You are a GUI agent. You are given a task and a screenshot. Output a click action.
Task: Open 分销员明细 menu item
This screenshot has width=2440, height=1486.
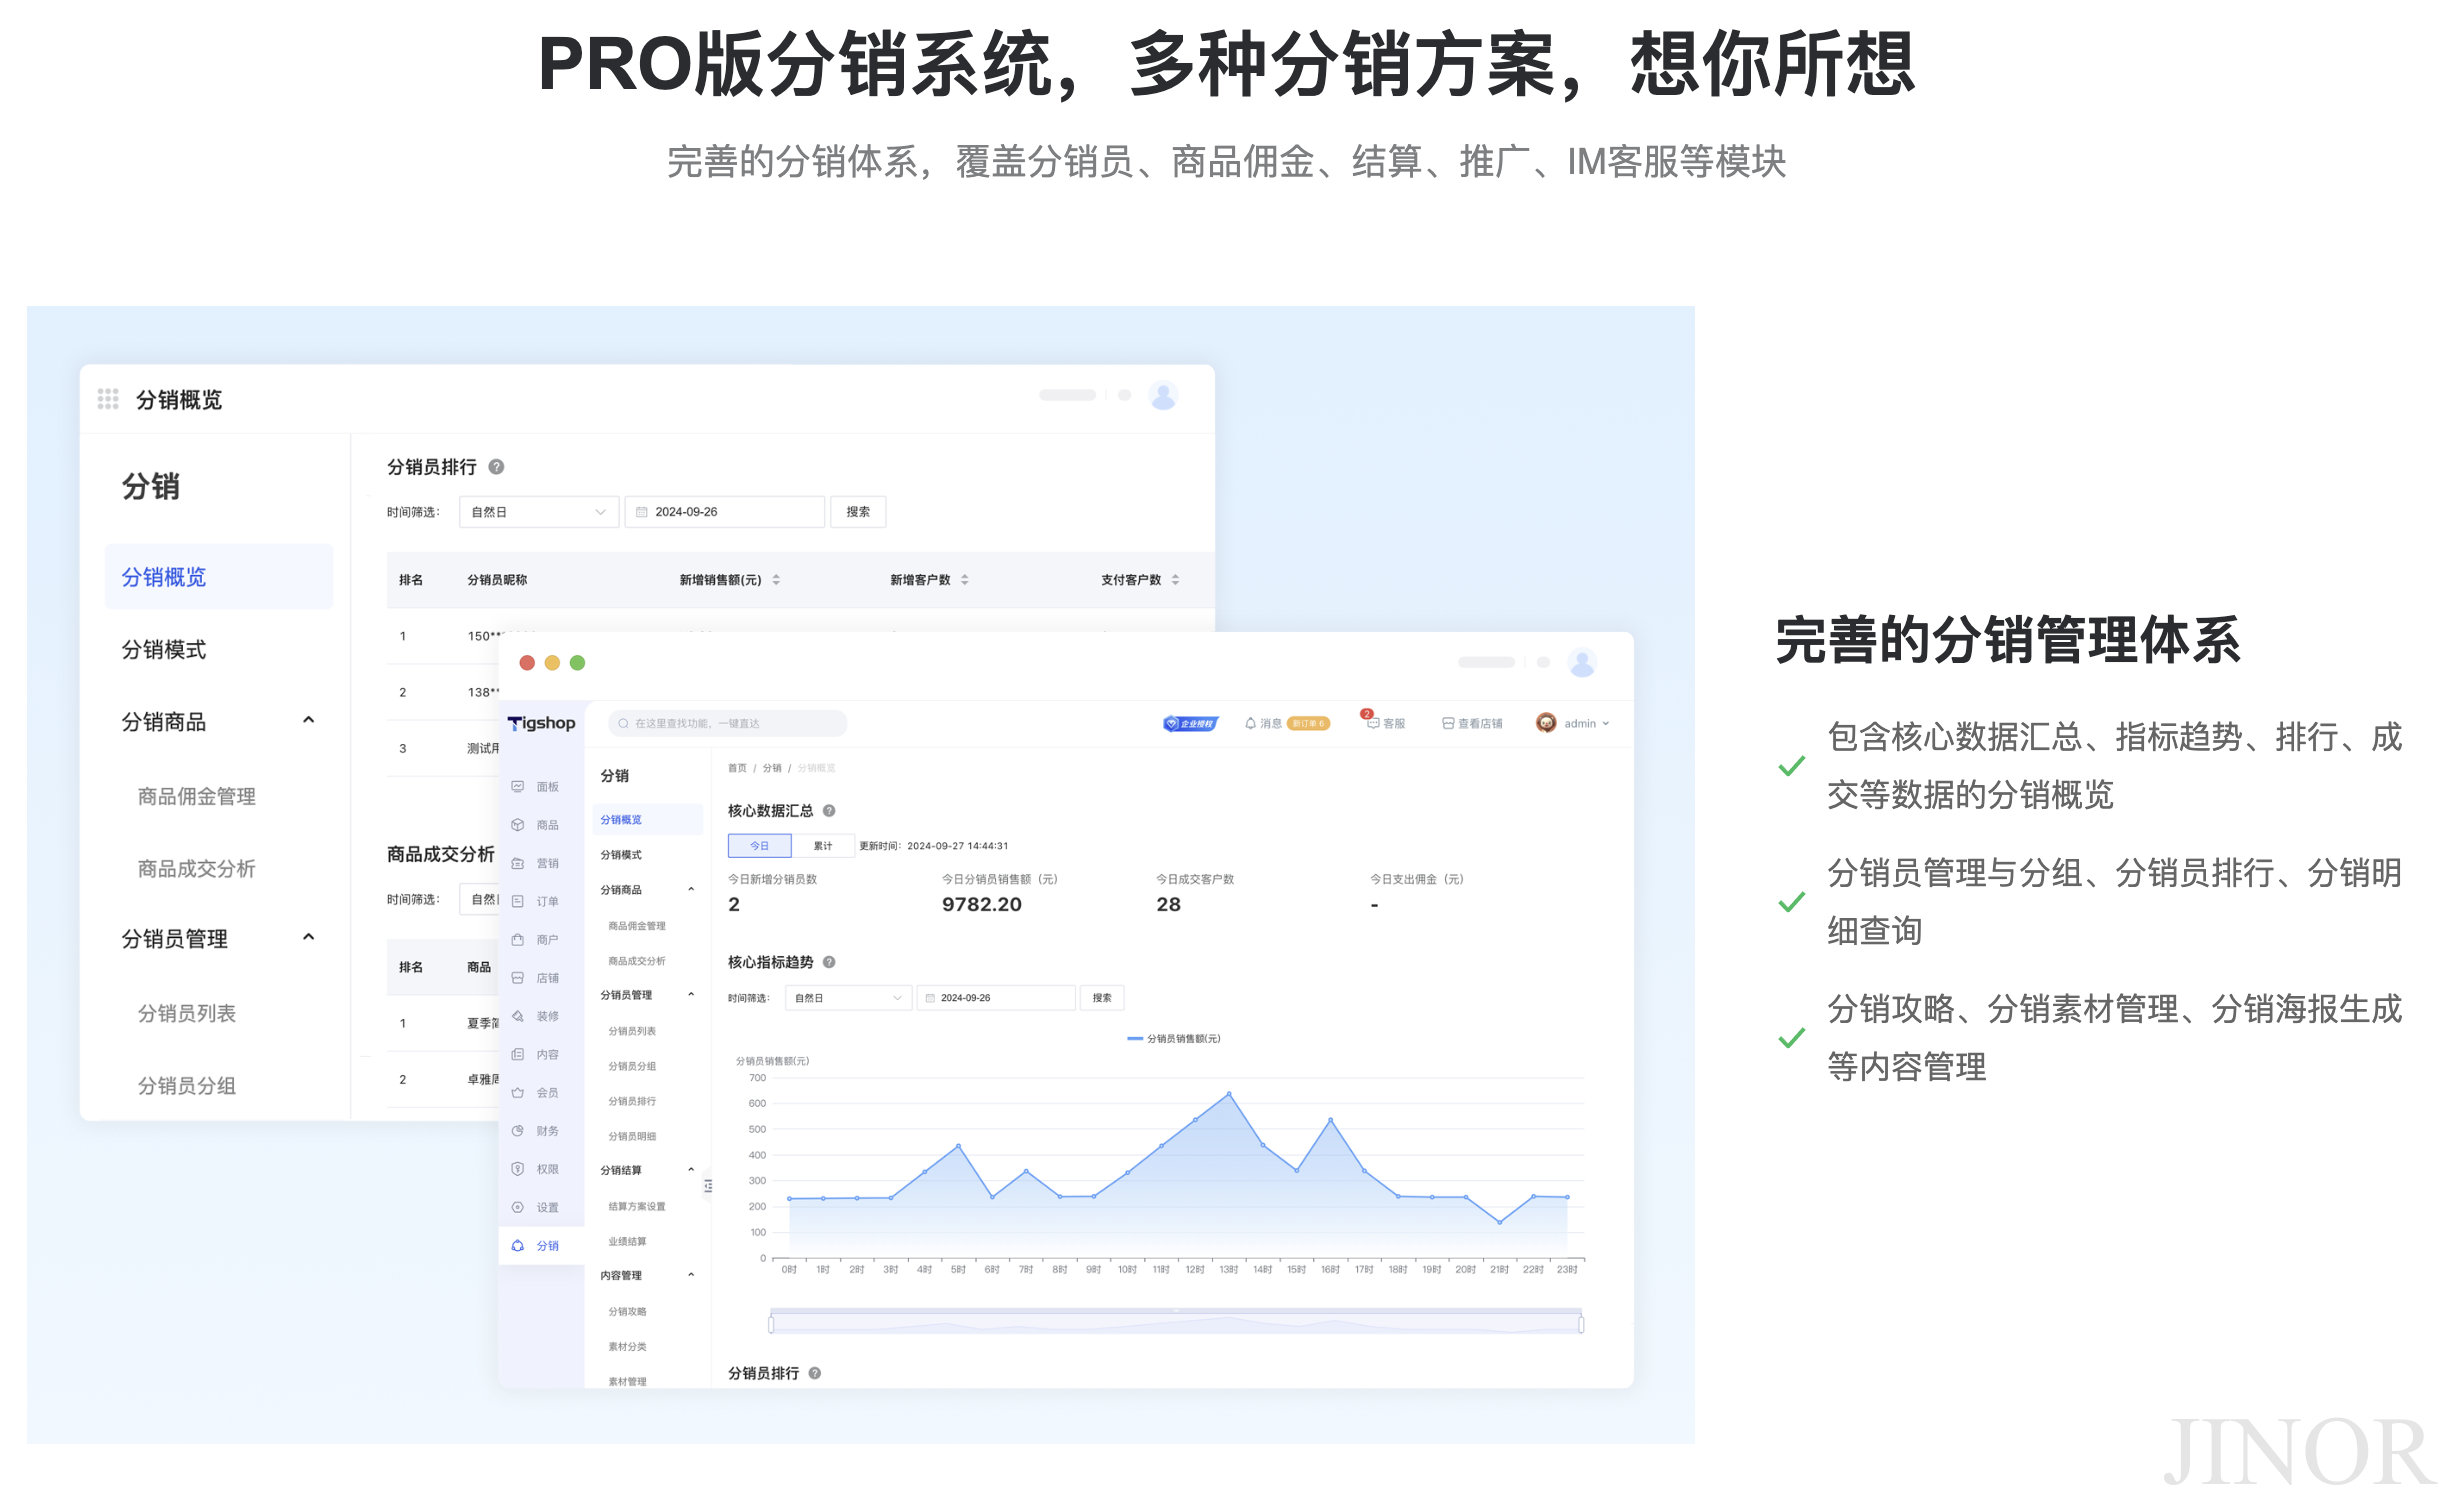click(x=632, y=1136)
